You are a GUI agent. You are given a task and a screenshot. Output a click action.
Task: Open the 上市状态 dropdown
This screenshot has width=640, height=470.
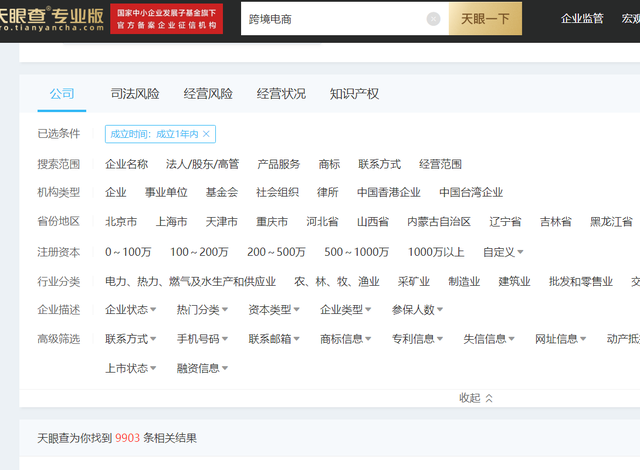tap(130, 368)
